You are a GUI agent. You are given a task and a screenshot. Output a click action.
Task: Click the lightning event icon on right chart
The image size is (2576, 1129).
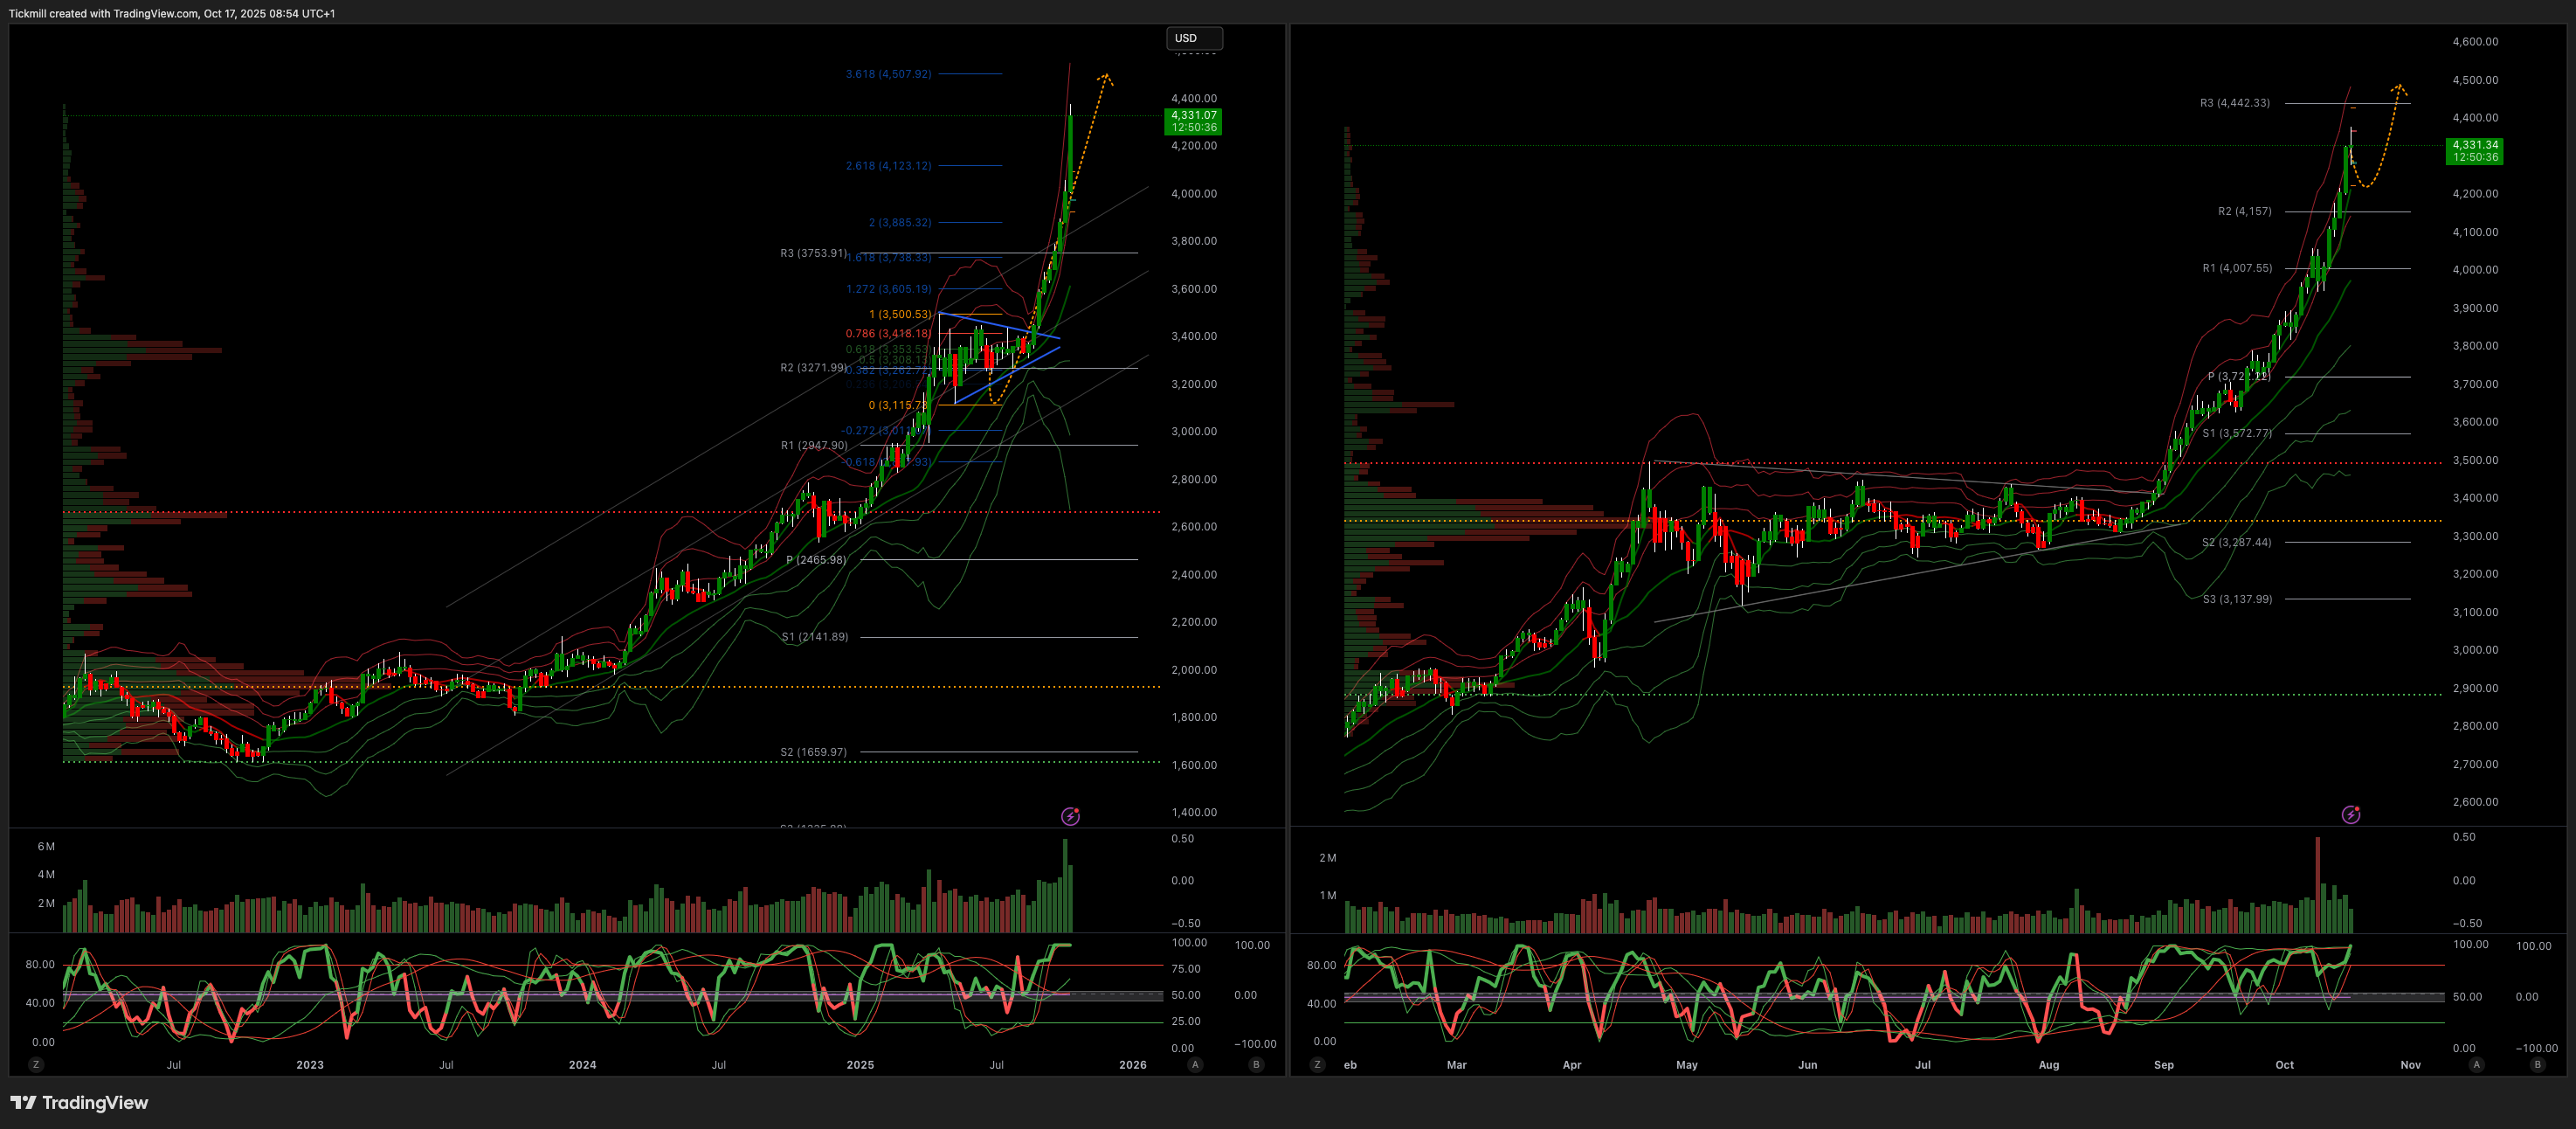(x=2351, y=815)
